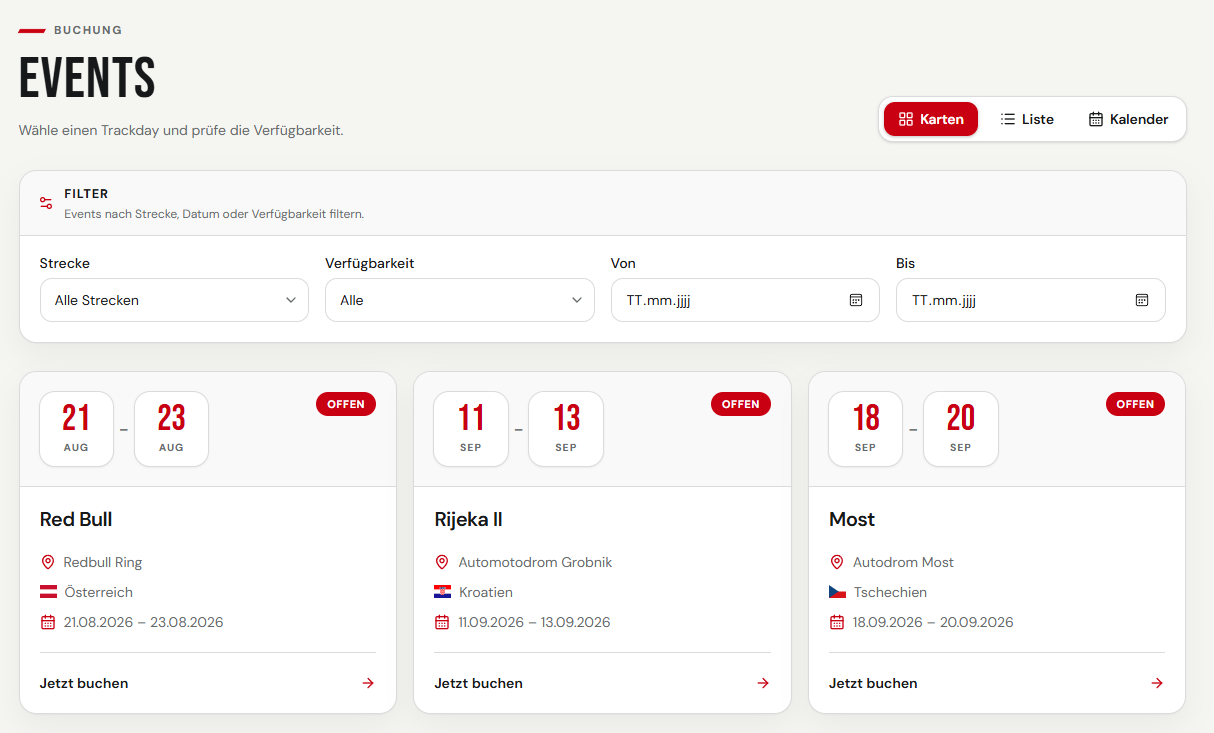Open the Verfügbarkeit dropdown 'Alle'
1214x733 pixels.
(x=460, y=300)
